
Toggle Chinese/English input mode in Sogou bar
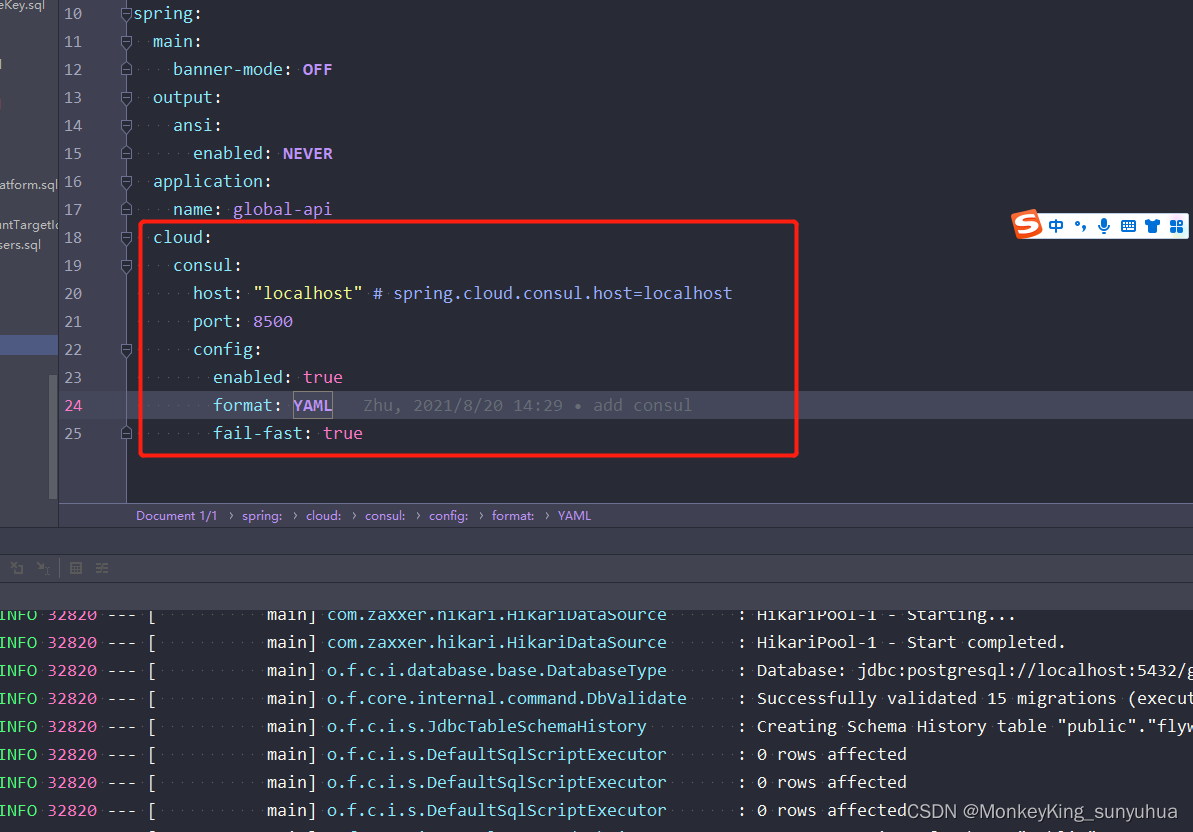(1056, 226)
